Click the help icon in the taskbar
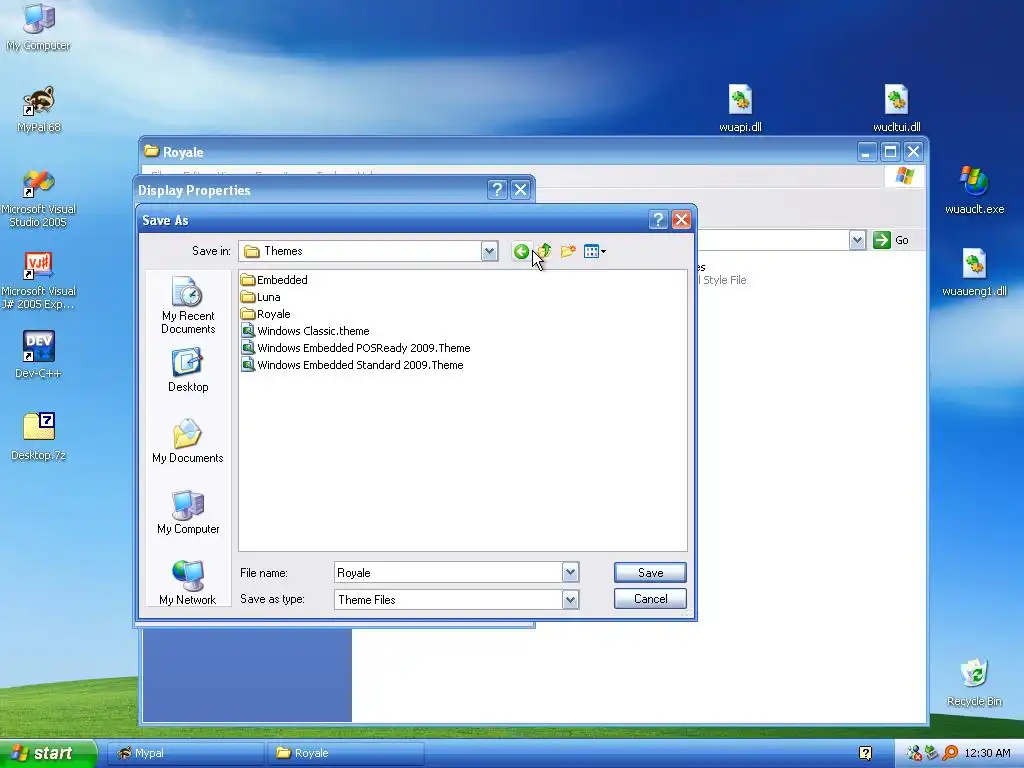This screenshot has height=768, width=1024. coord(865,754)
